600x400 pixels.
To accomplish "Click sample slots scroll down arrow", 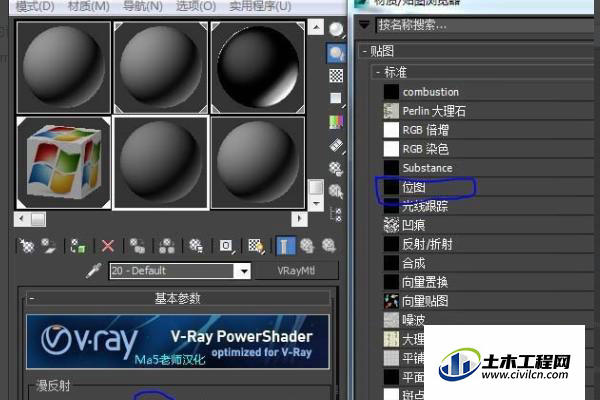I will point(316,203).
